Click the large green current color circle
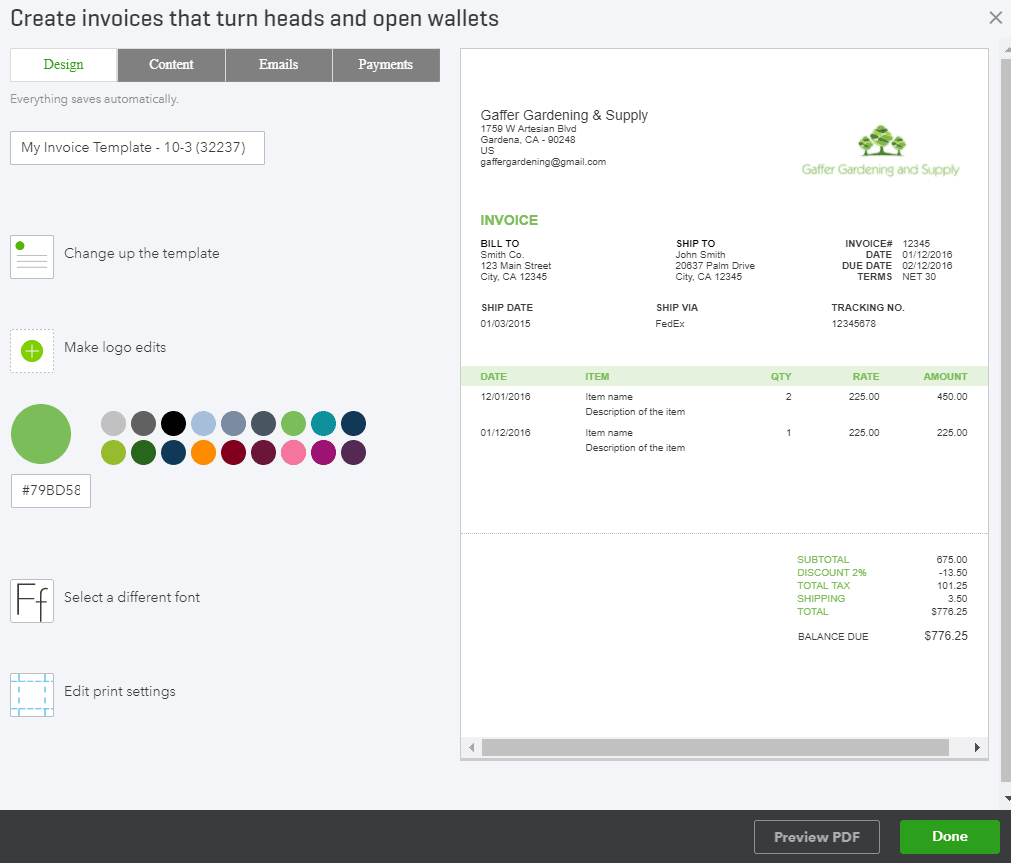The height and width of the screenshot is (863, 1011). pos(40,434)
